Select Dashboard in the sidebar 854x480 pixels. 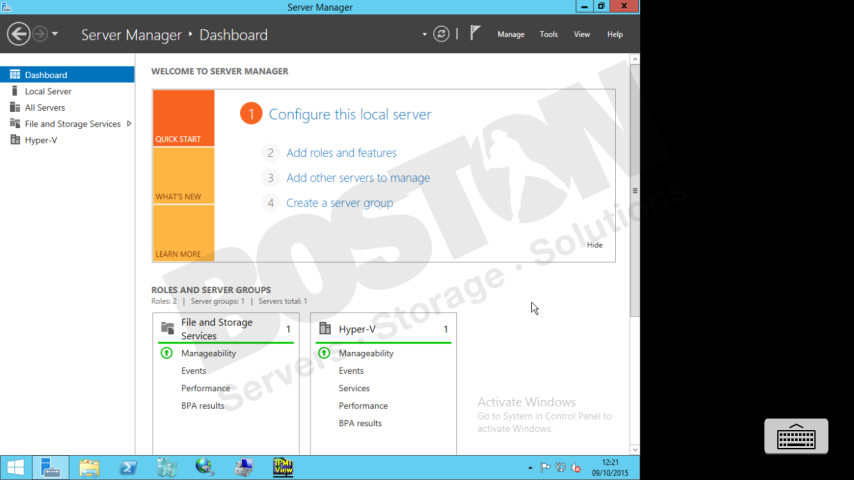[x=67, y=75]
